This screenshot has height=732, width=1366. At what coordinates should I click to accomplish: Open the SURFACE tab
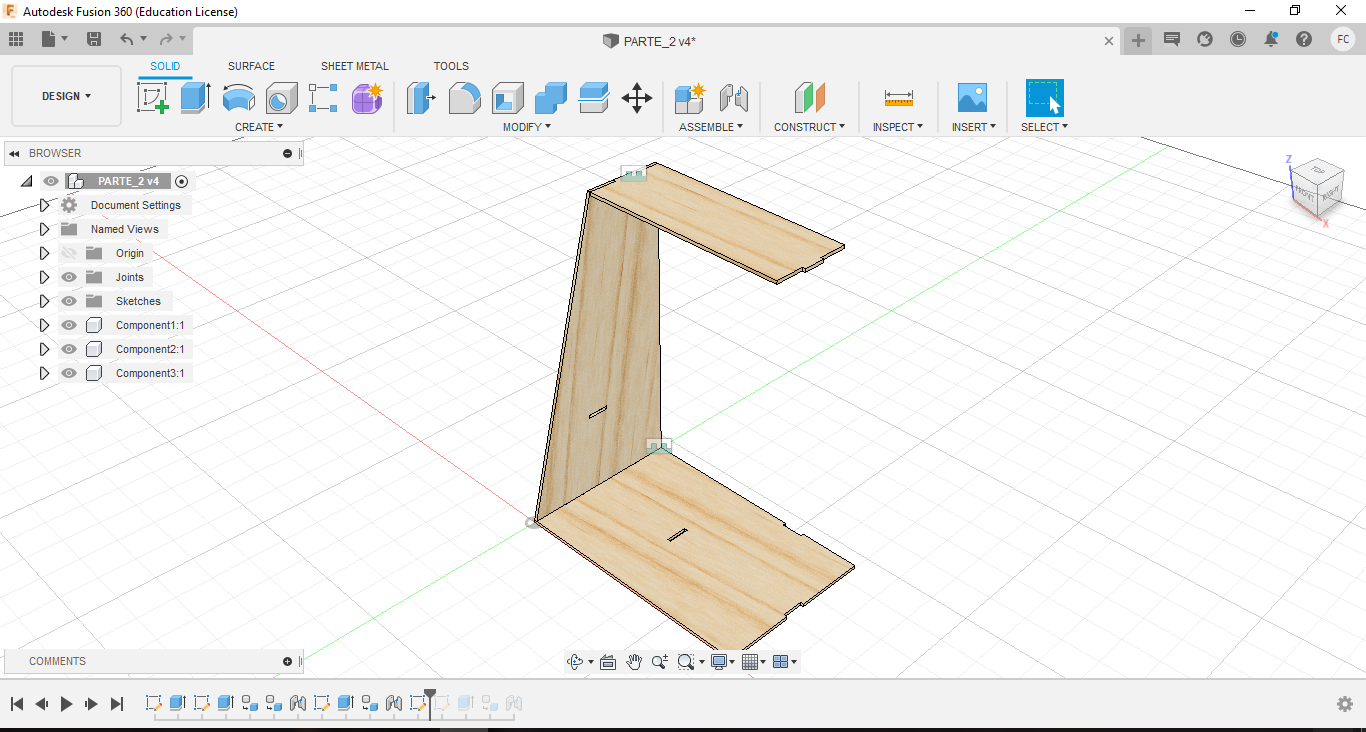251,66
